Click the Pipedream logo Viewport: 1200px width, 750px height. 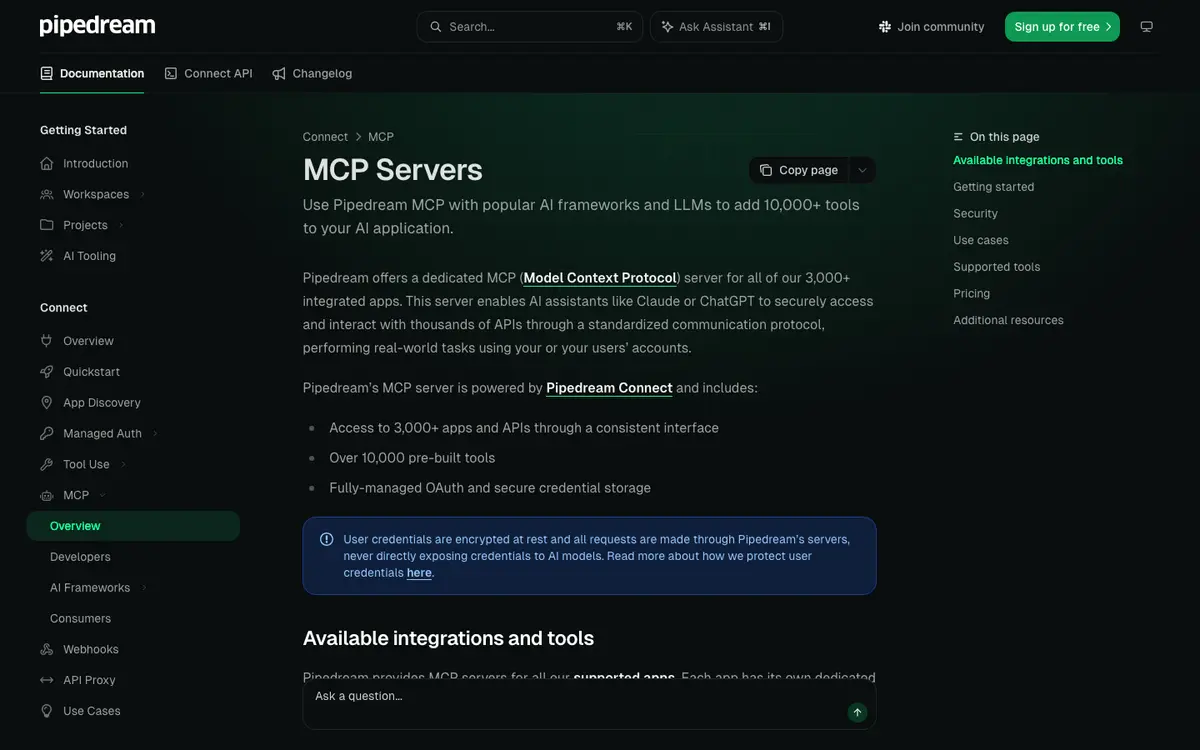point(97,26)
